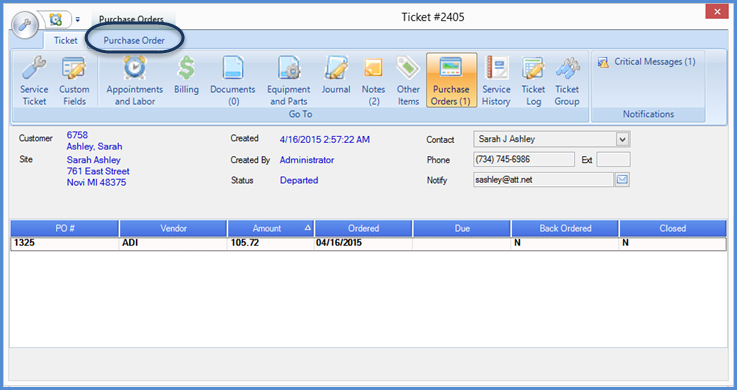Open Notes (2) section

(x=373, y=81)
